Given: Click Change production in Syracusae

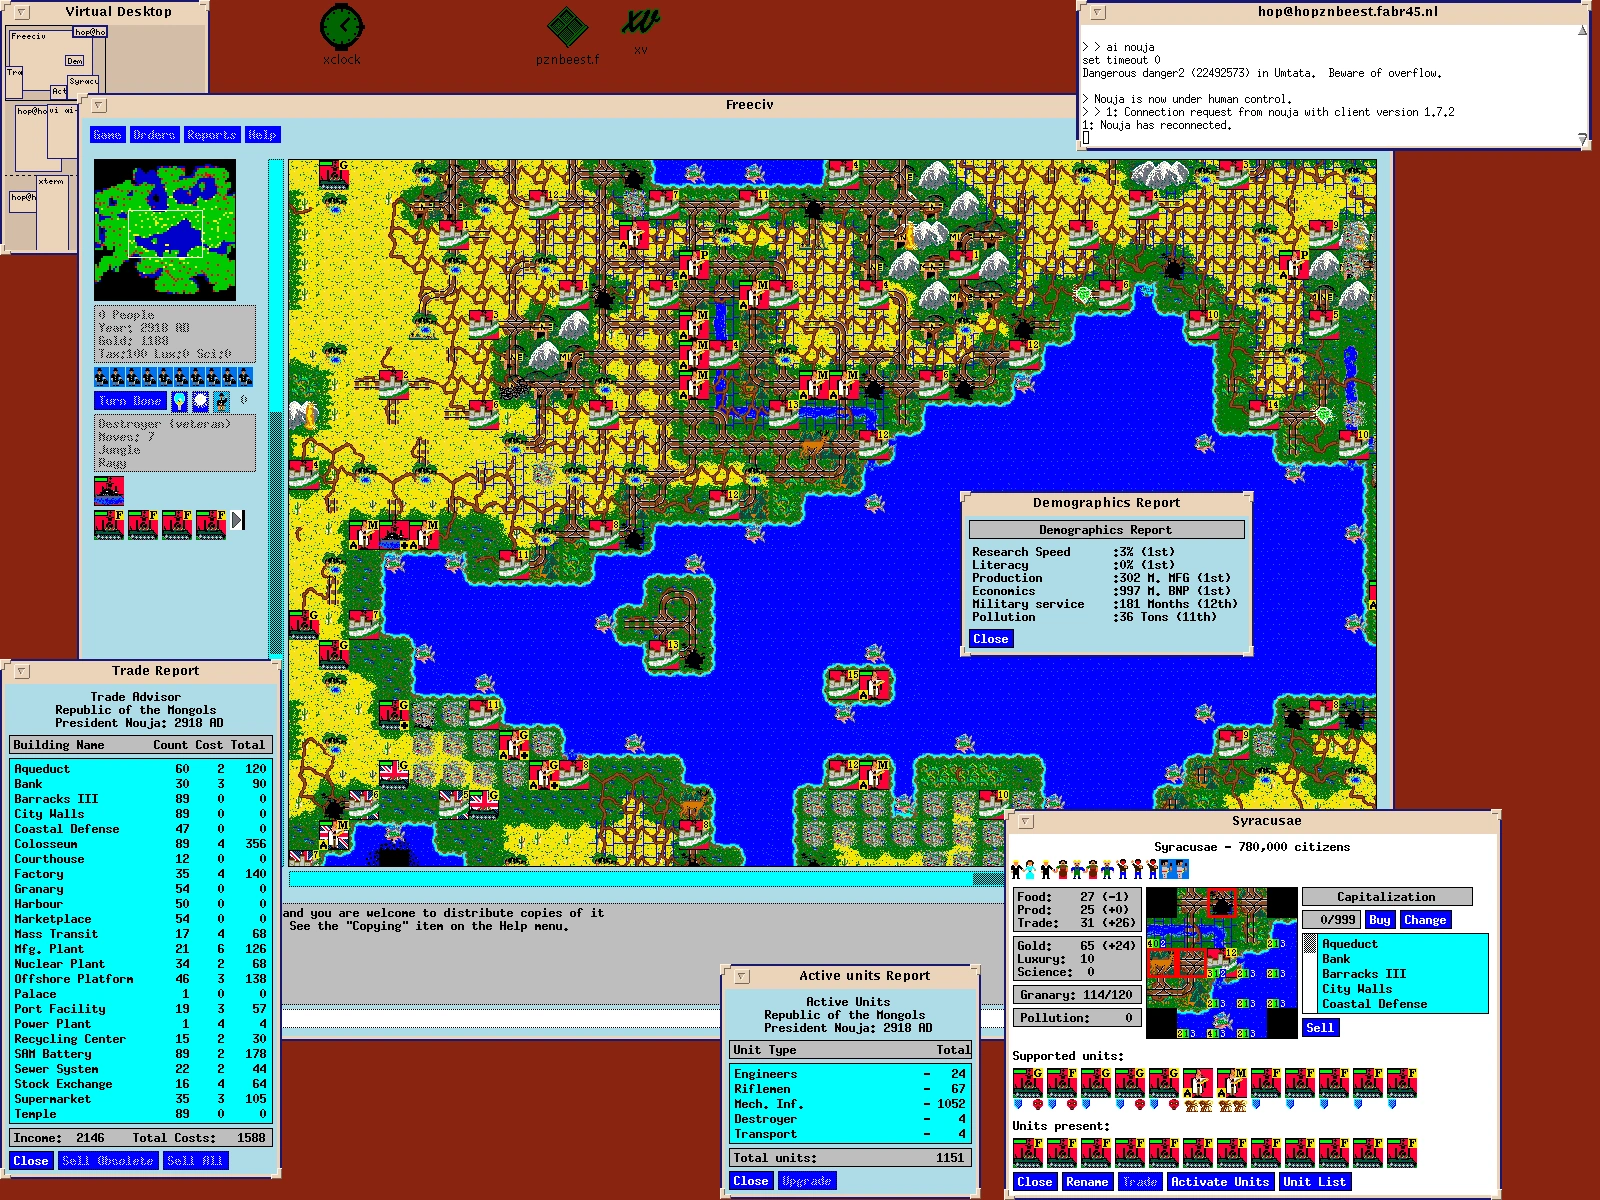Looking at the screenshot, I should click(x=1425, y=920).
